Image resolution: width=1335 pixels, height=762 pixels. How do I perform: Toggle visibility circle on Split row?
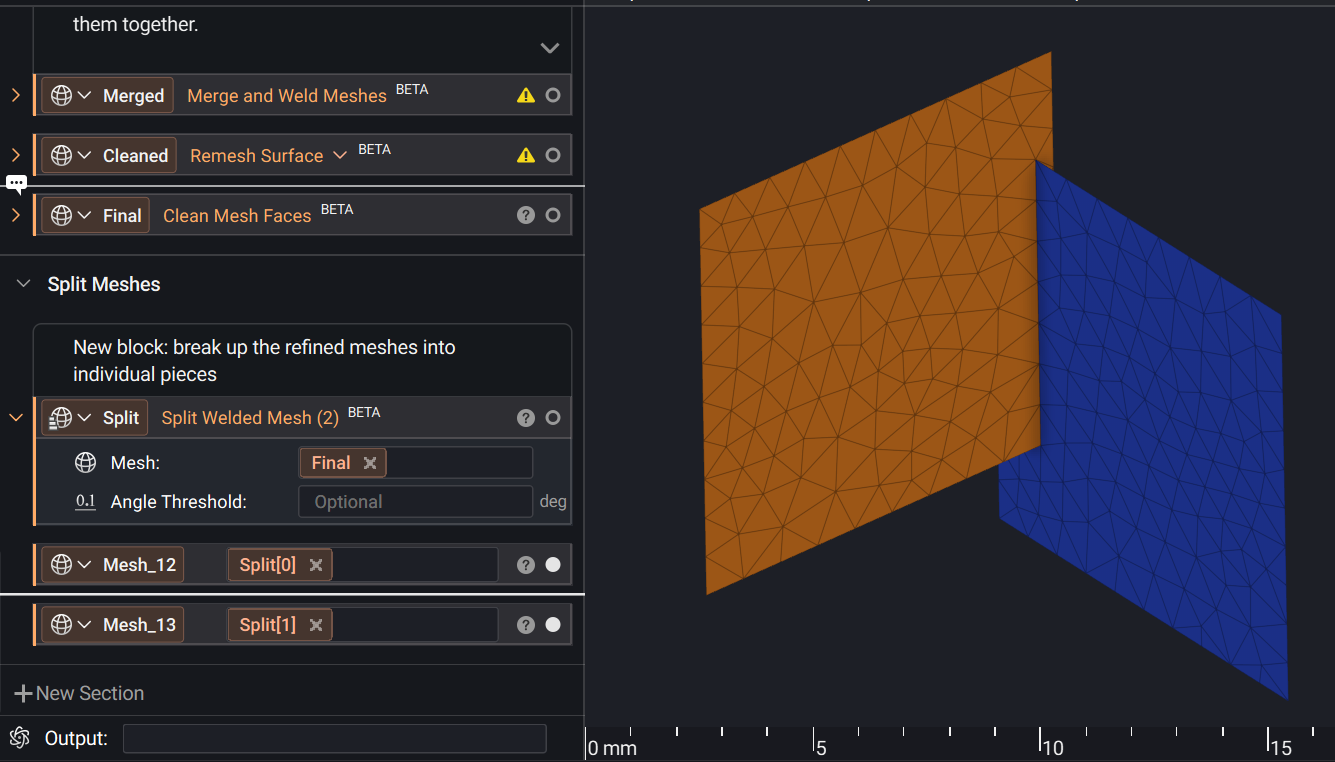tap(553, 418)
